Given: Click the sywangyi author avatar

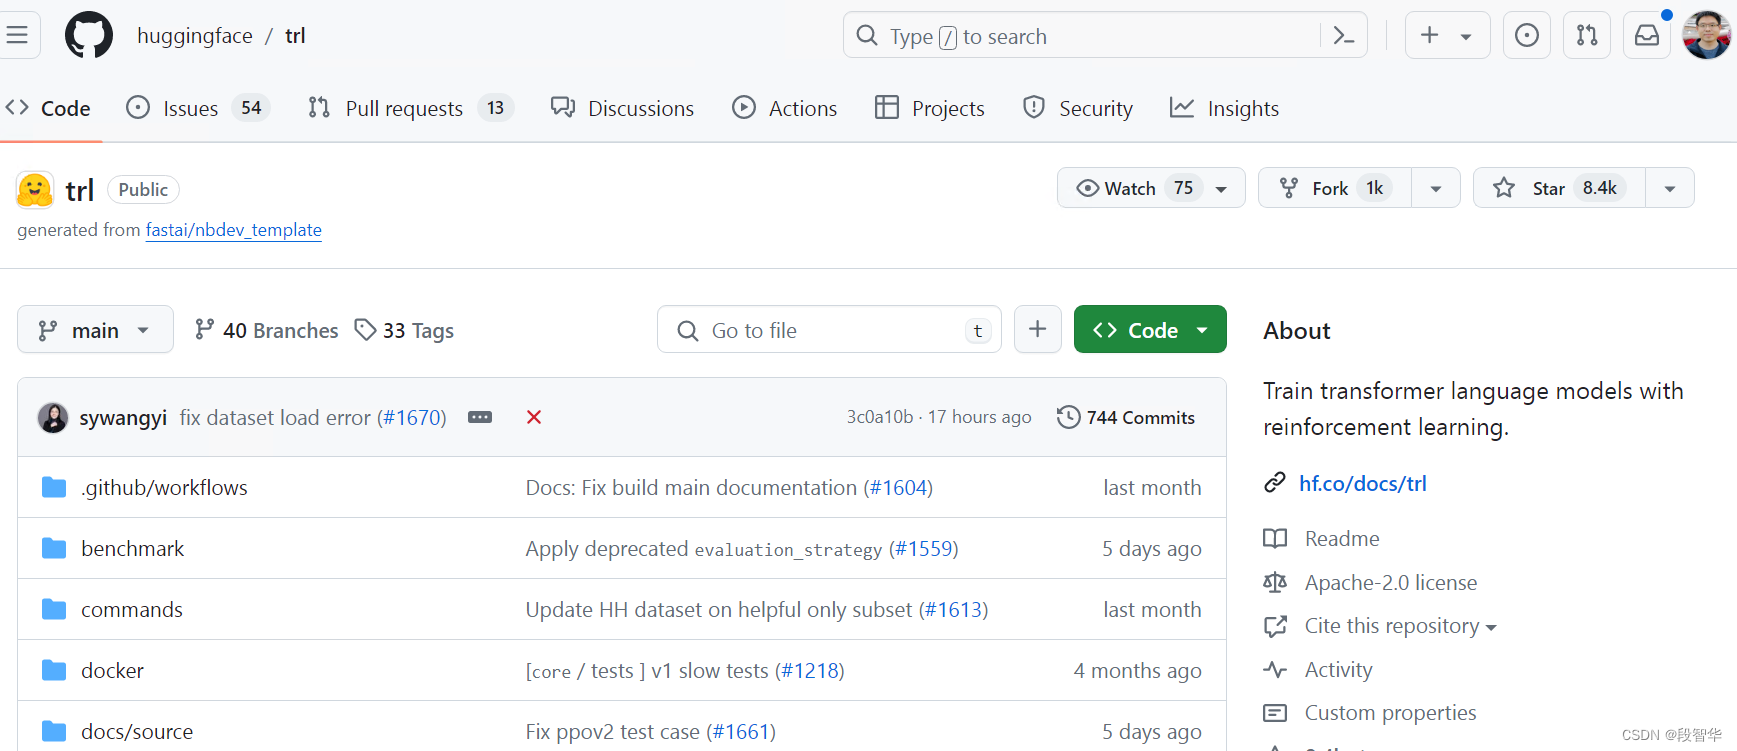Looking at the screenshot, I should [53, 417].
